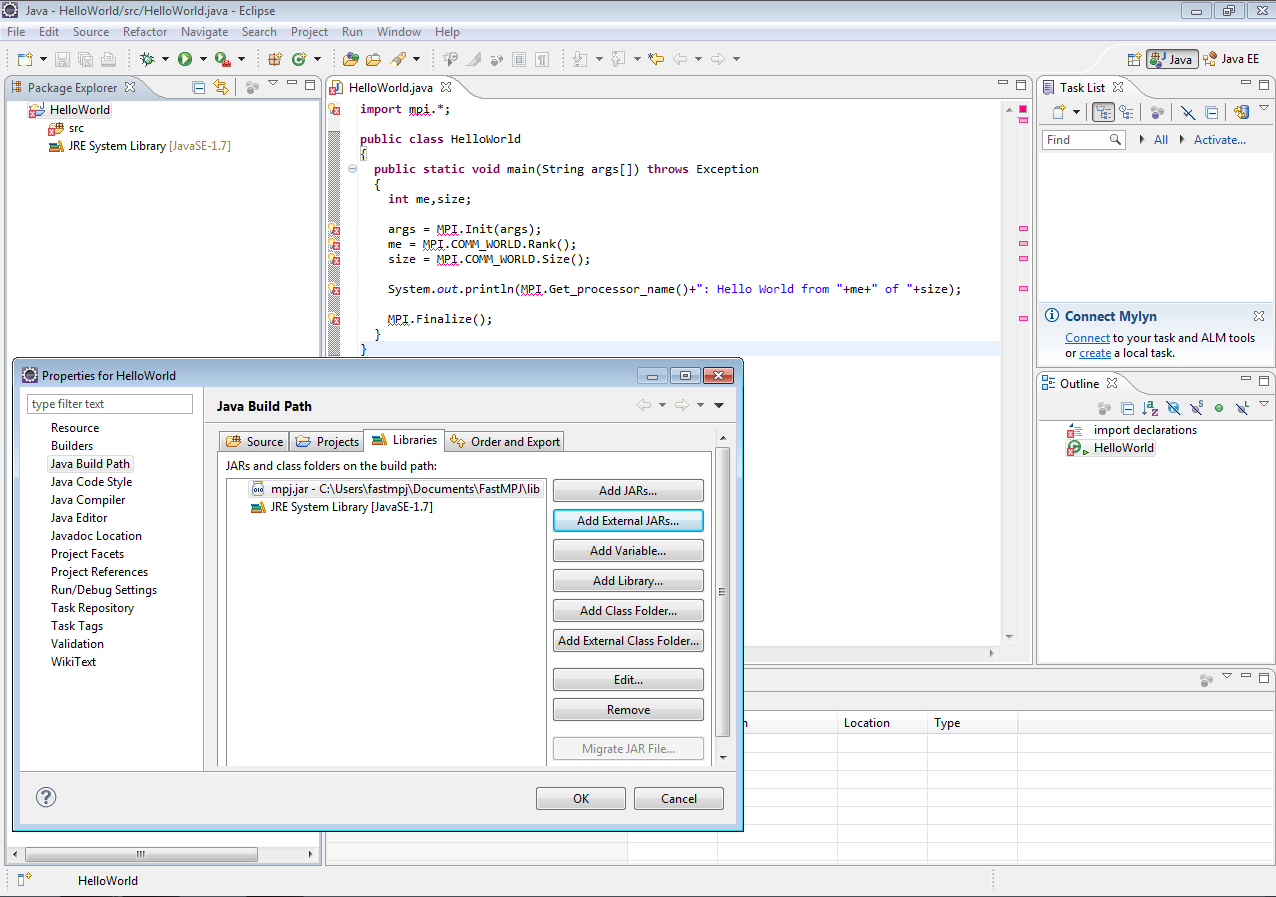Click the Add JARs button
This screenshot has height=897, width=1276.
[628, 491]
